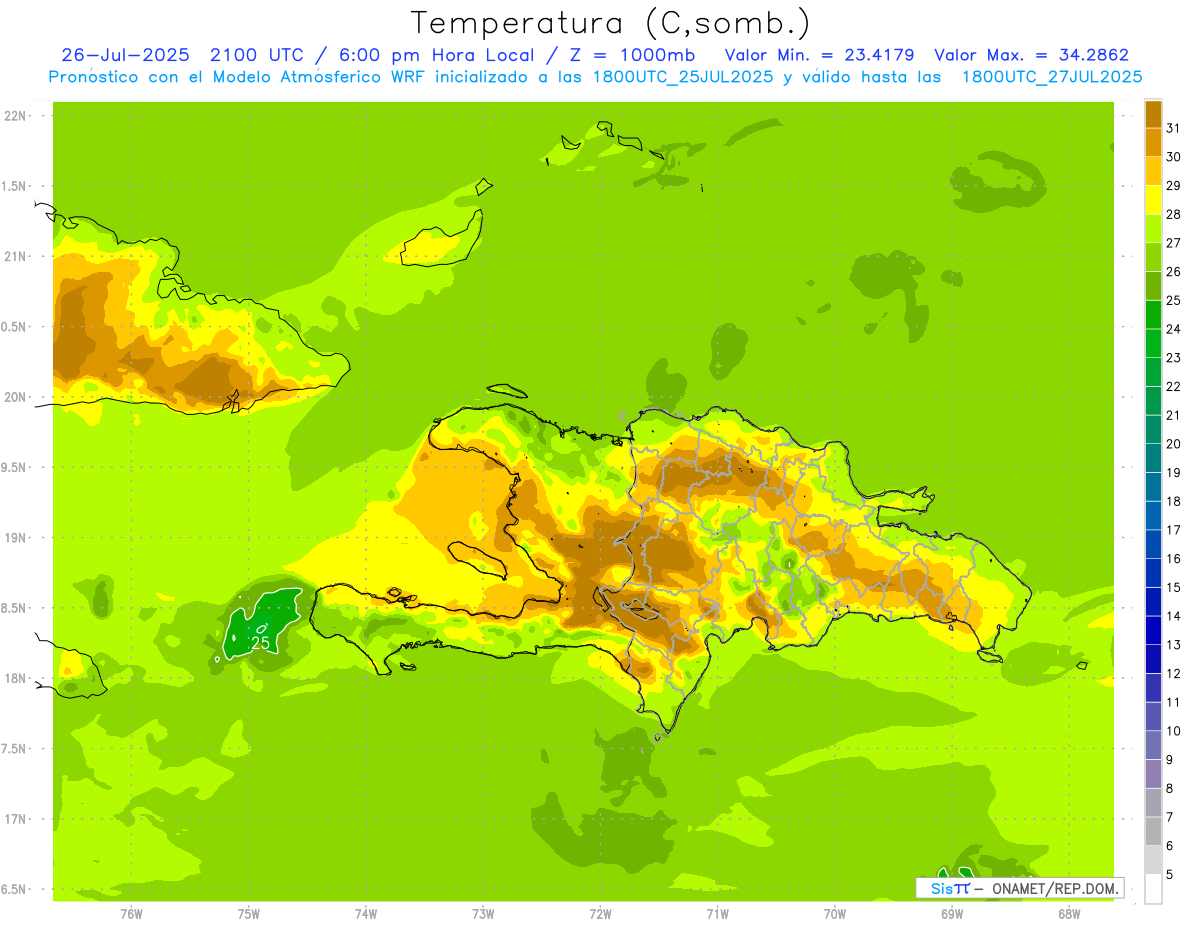Click the "71W" longitude axis label
The image size is (1200, 927).
[717, 913]
